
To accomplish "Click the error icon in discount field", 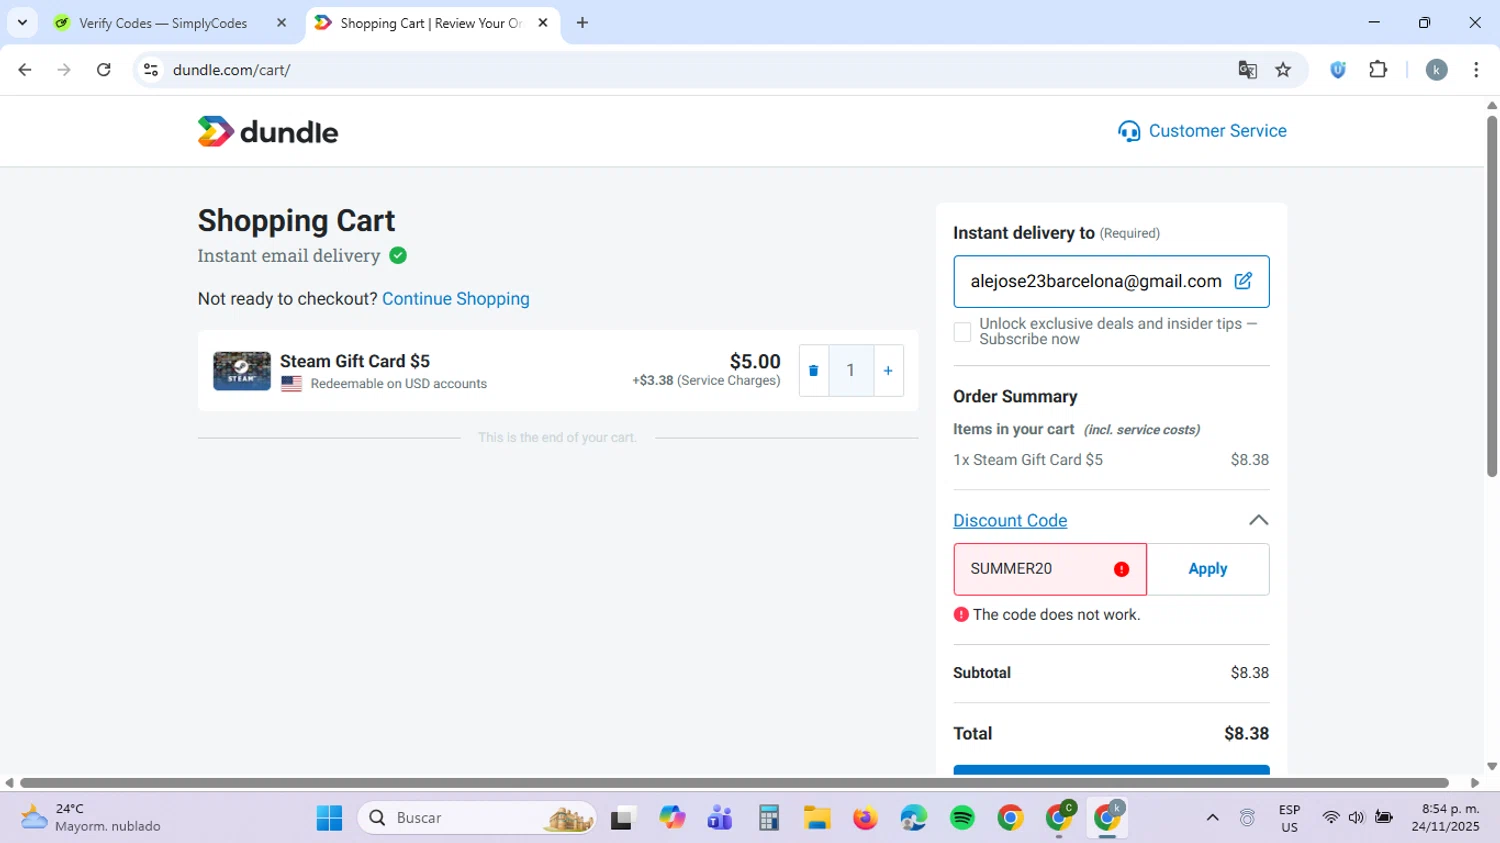I will click(1121, 569).
